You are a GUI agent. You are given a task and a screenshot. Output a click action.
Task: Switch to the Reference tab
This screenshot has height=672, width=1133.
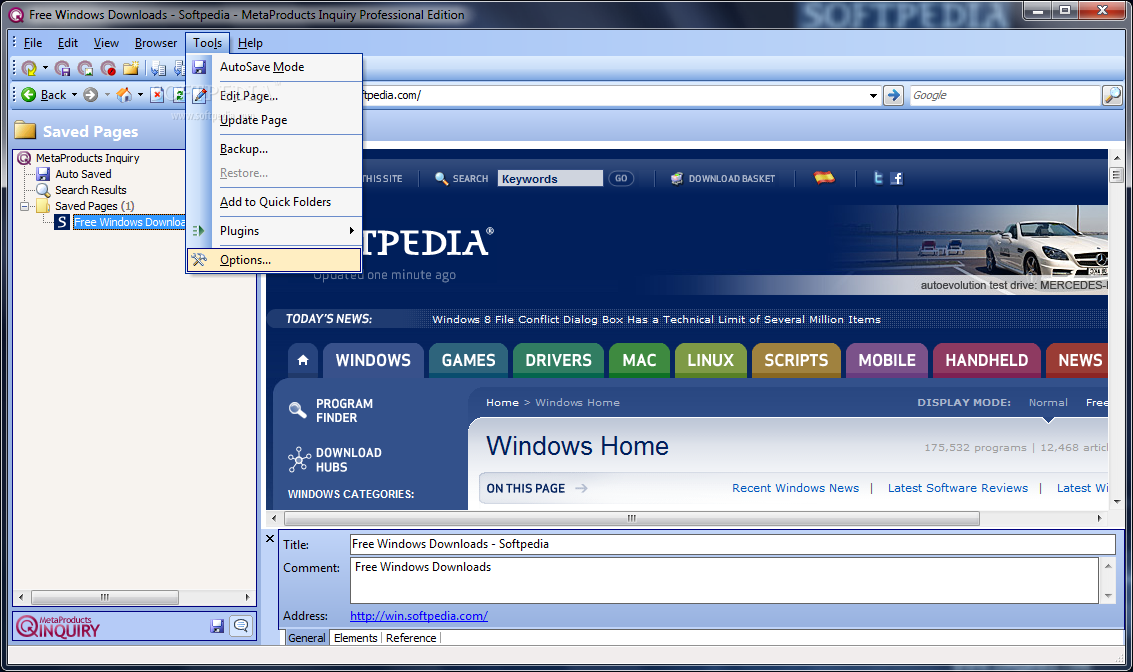point(411,638)
